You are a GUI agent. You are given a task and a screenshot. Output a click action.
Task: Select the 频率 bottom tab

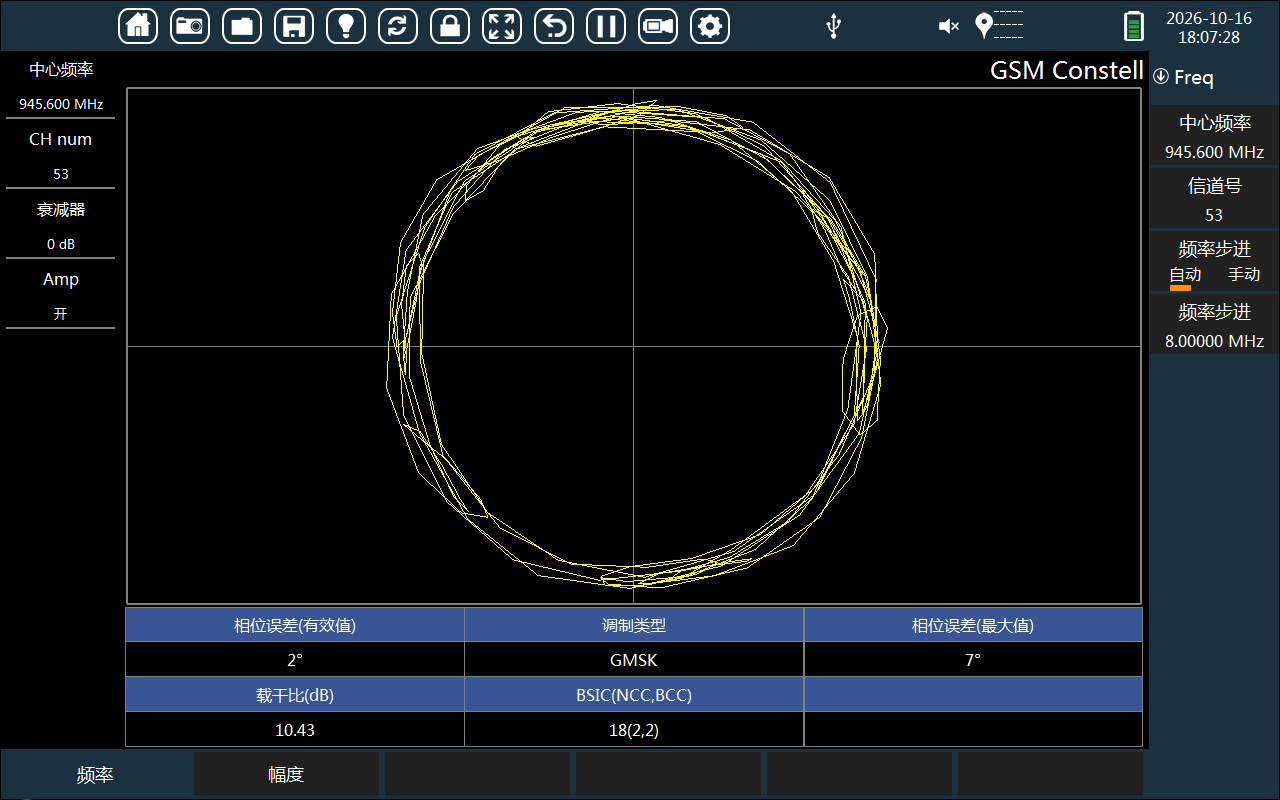click(95, 775)
